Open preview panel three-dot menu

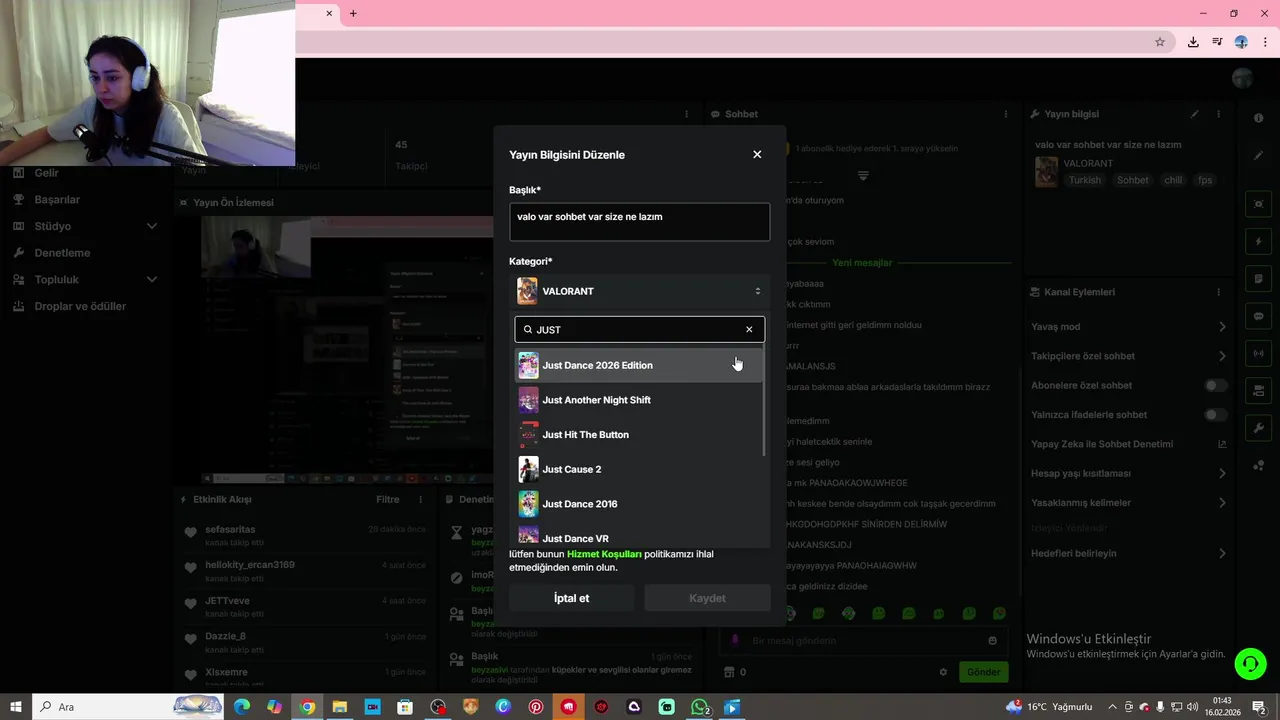pos(686,114)
